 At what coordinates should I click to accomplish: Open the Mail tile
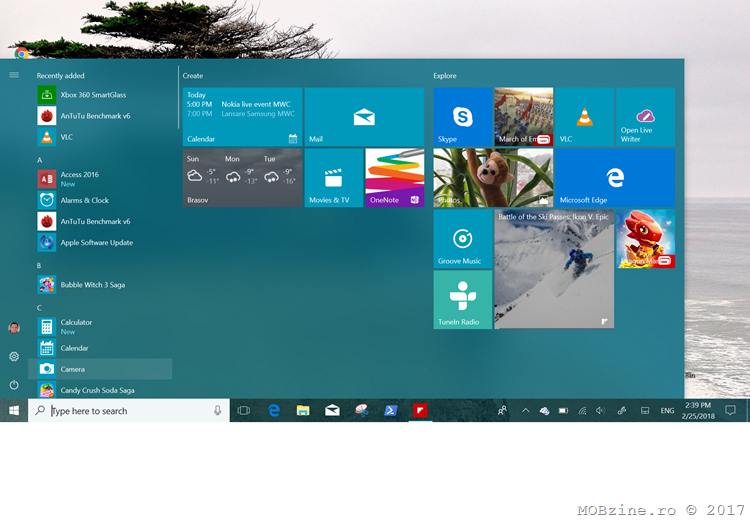(x=364, y=117)
